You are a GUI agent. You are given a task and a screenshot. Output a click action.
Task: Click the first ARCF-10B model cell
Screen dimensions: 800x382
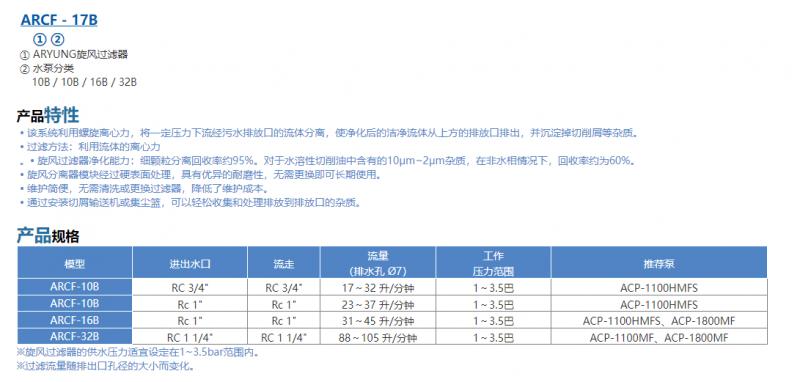click(x=75, y=287)
